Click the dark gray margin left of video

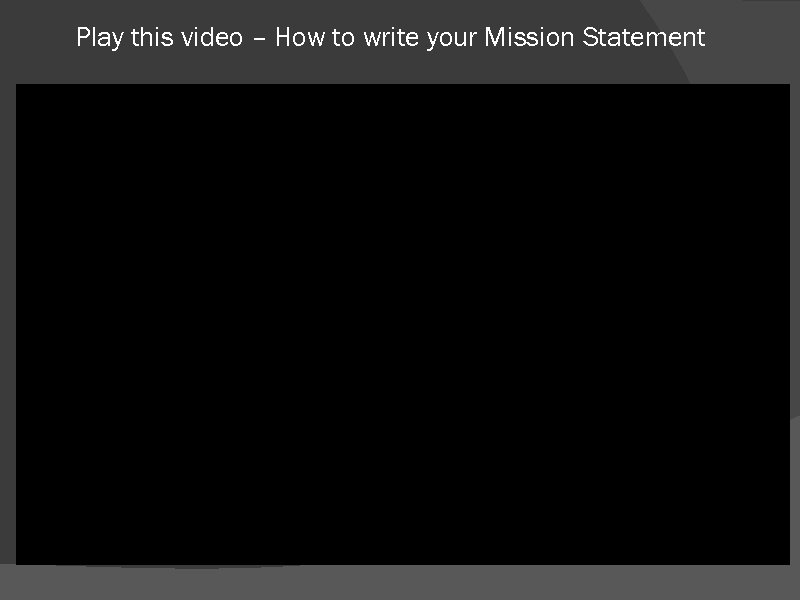coord(8,324)
